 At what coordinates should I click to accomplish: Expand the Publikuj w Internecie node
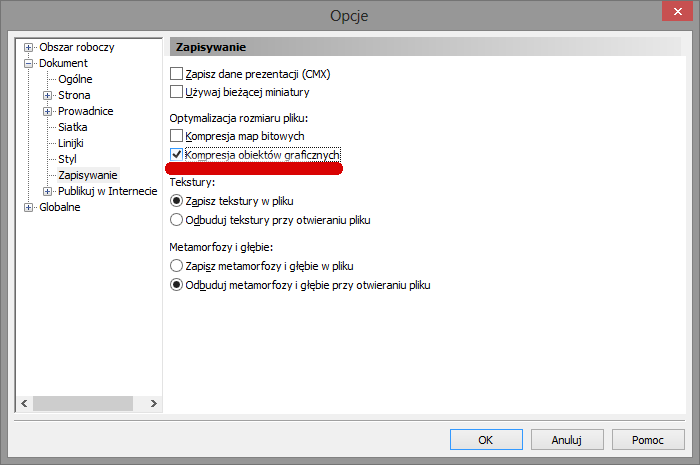click(x=47, y=191)
